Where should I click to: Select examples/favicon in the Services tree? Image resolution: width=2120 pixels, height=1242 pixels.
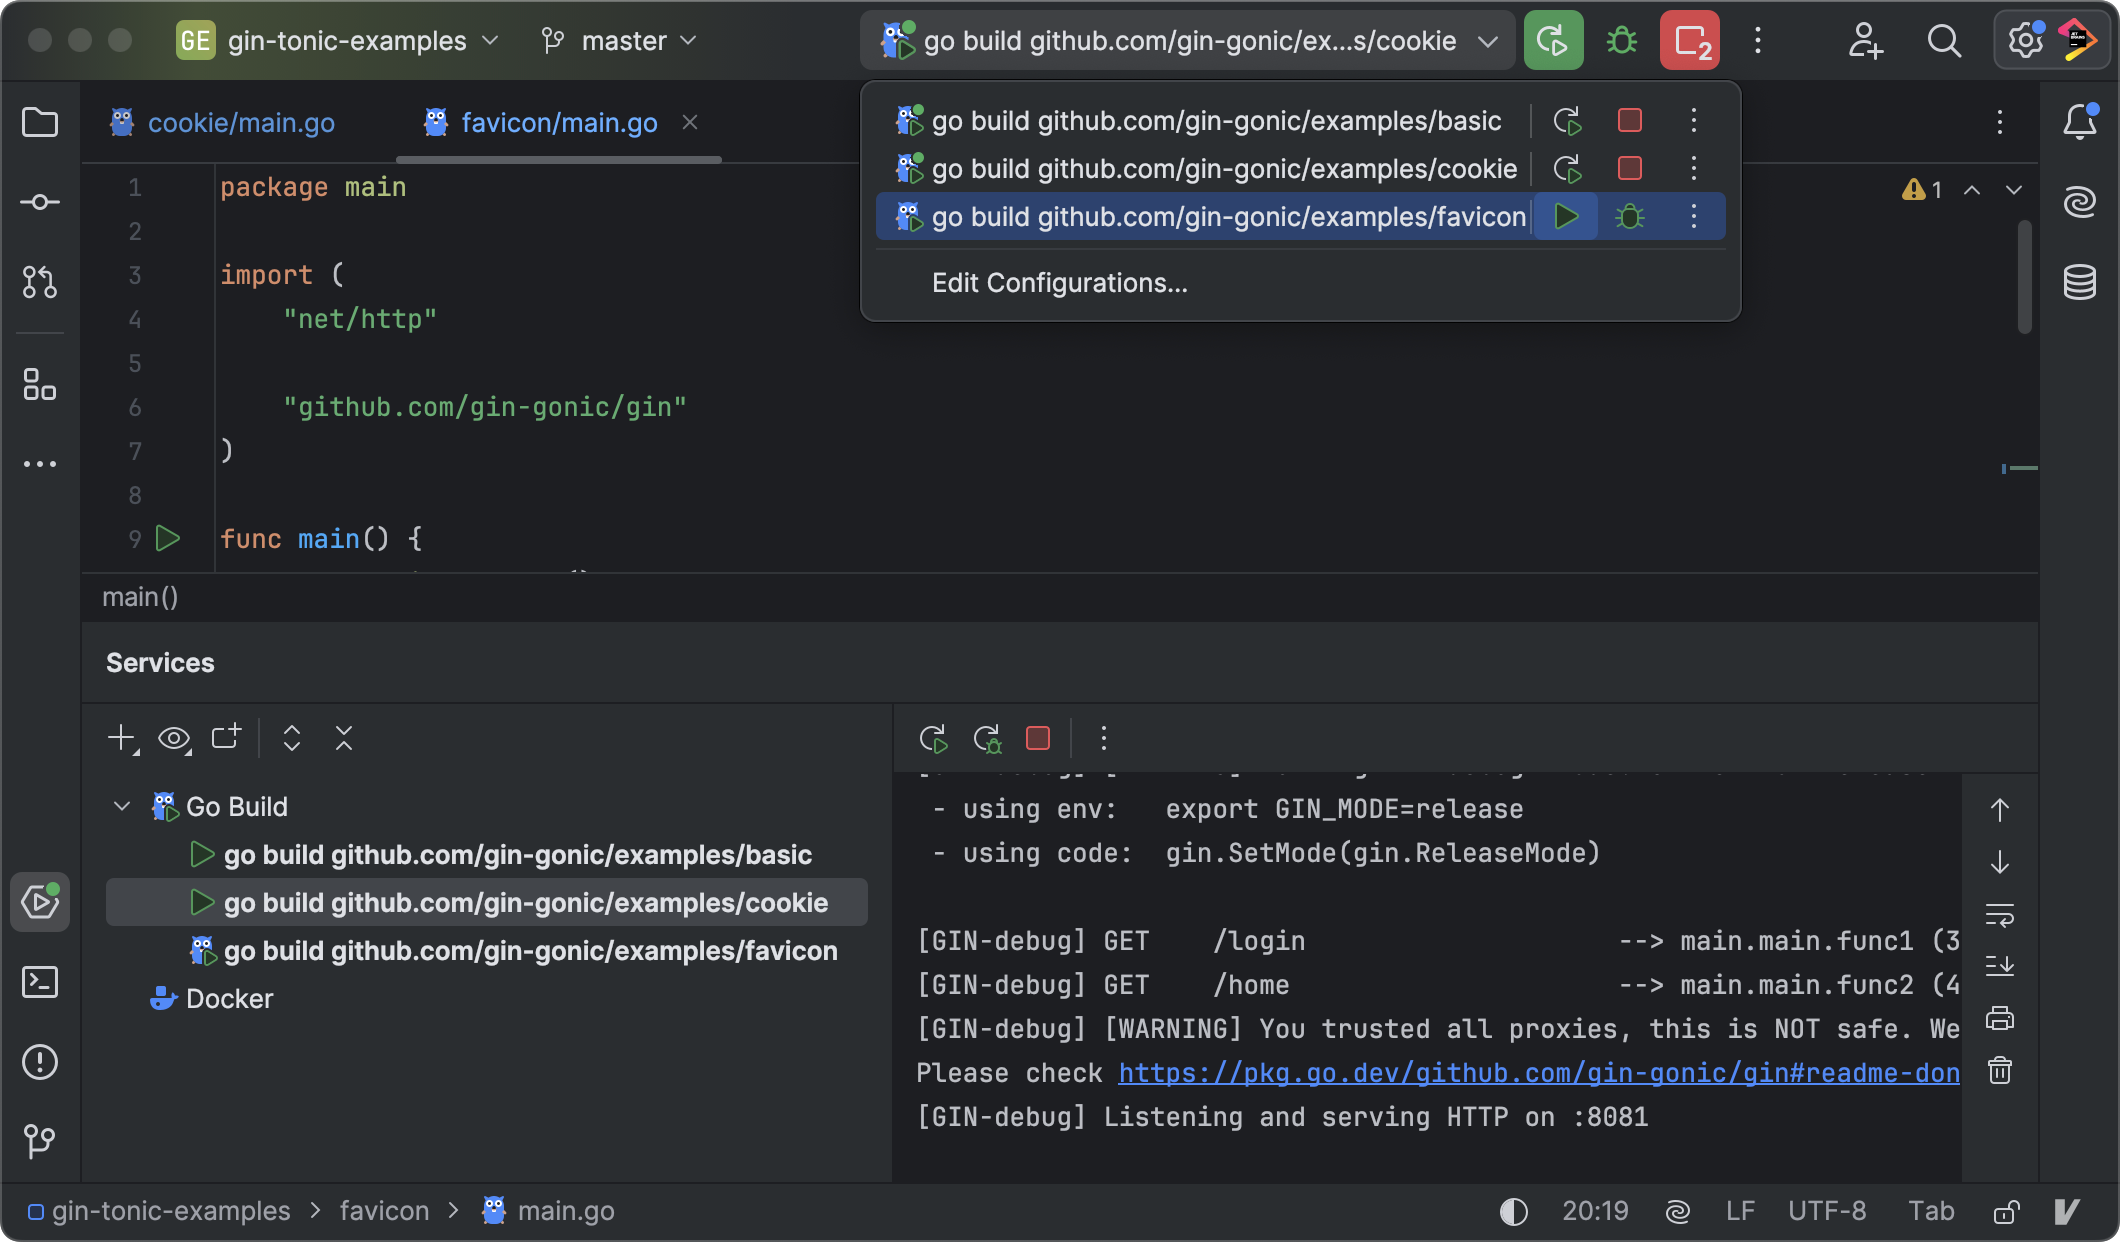point(530,951)
